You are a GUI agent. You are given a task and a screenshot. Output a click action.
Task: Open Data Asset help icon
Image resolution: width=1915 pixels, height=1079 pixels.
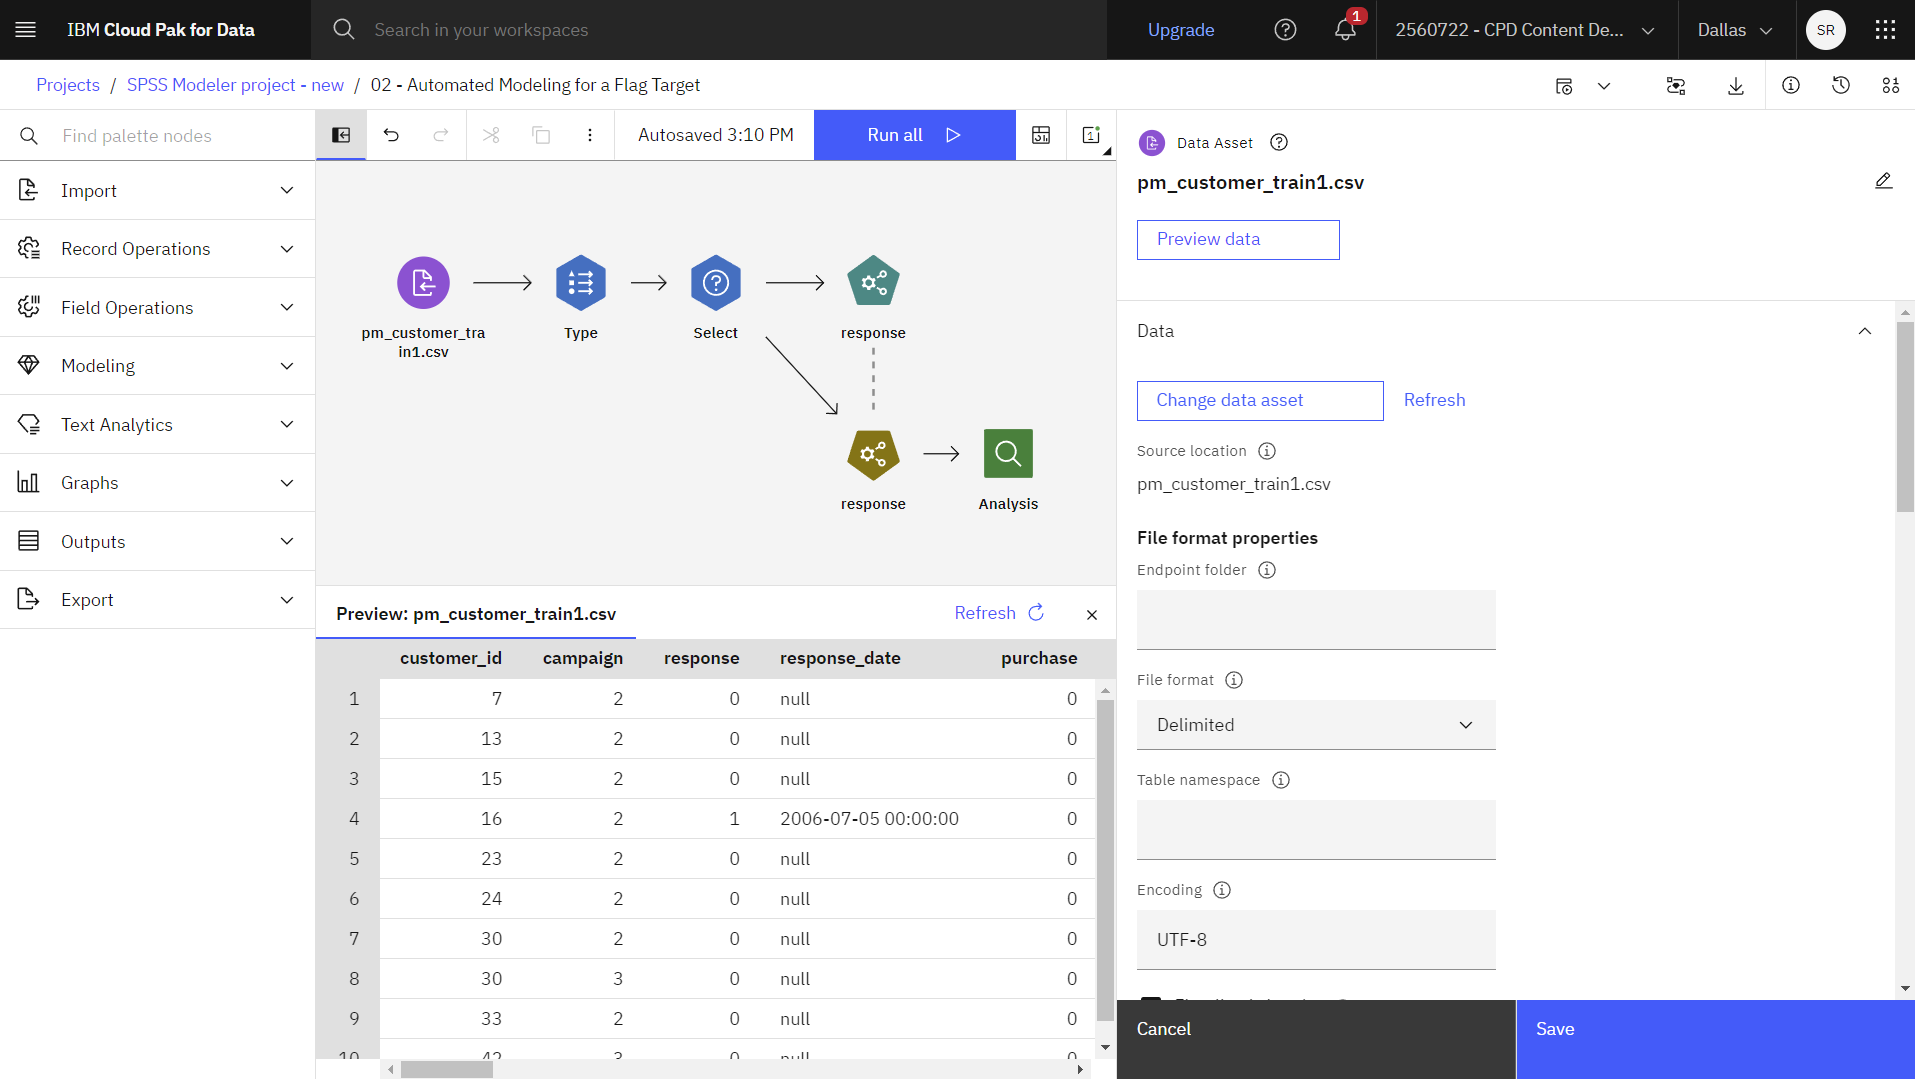point(1279,143)
